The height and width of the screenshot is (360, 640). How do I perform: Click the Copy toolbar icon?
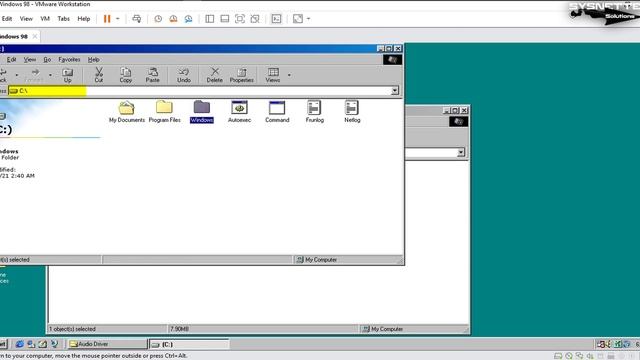(126, 75)
